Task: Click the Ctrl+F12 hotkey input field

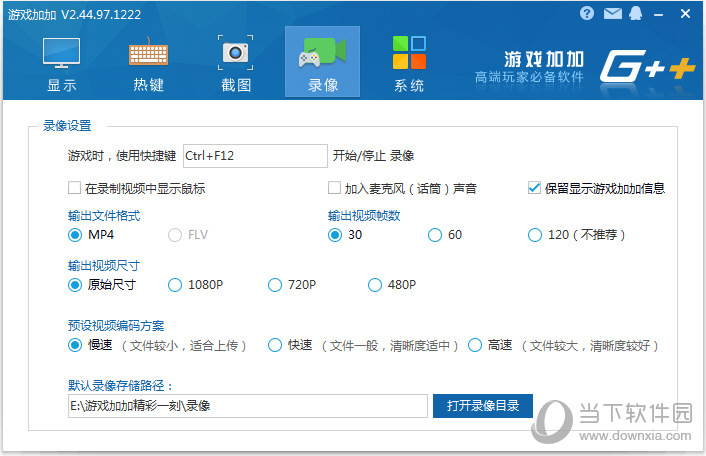Action: pyautogui.click(x=255, y=156)
